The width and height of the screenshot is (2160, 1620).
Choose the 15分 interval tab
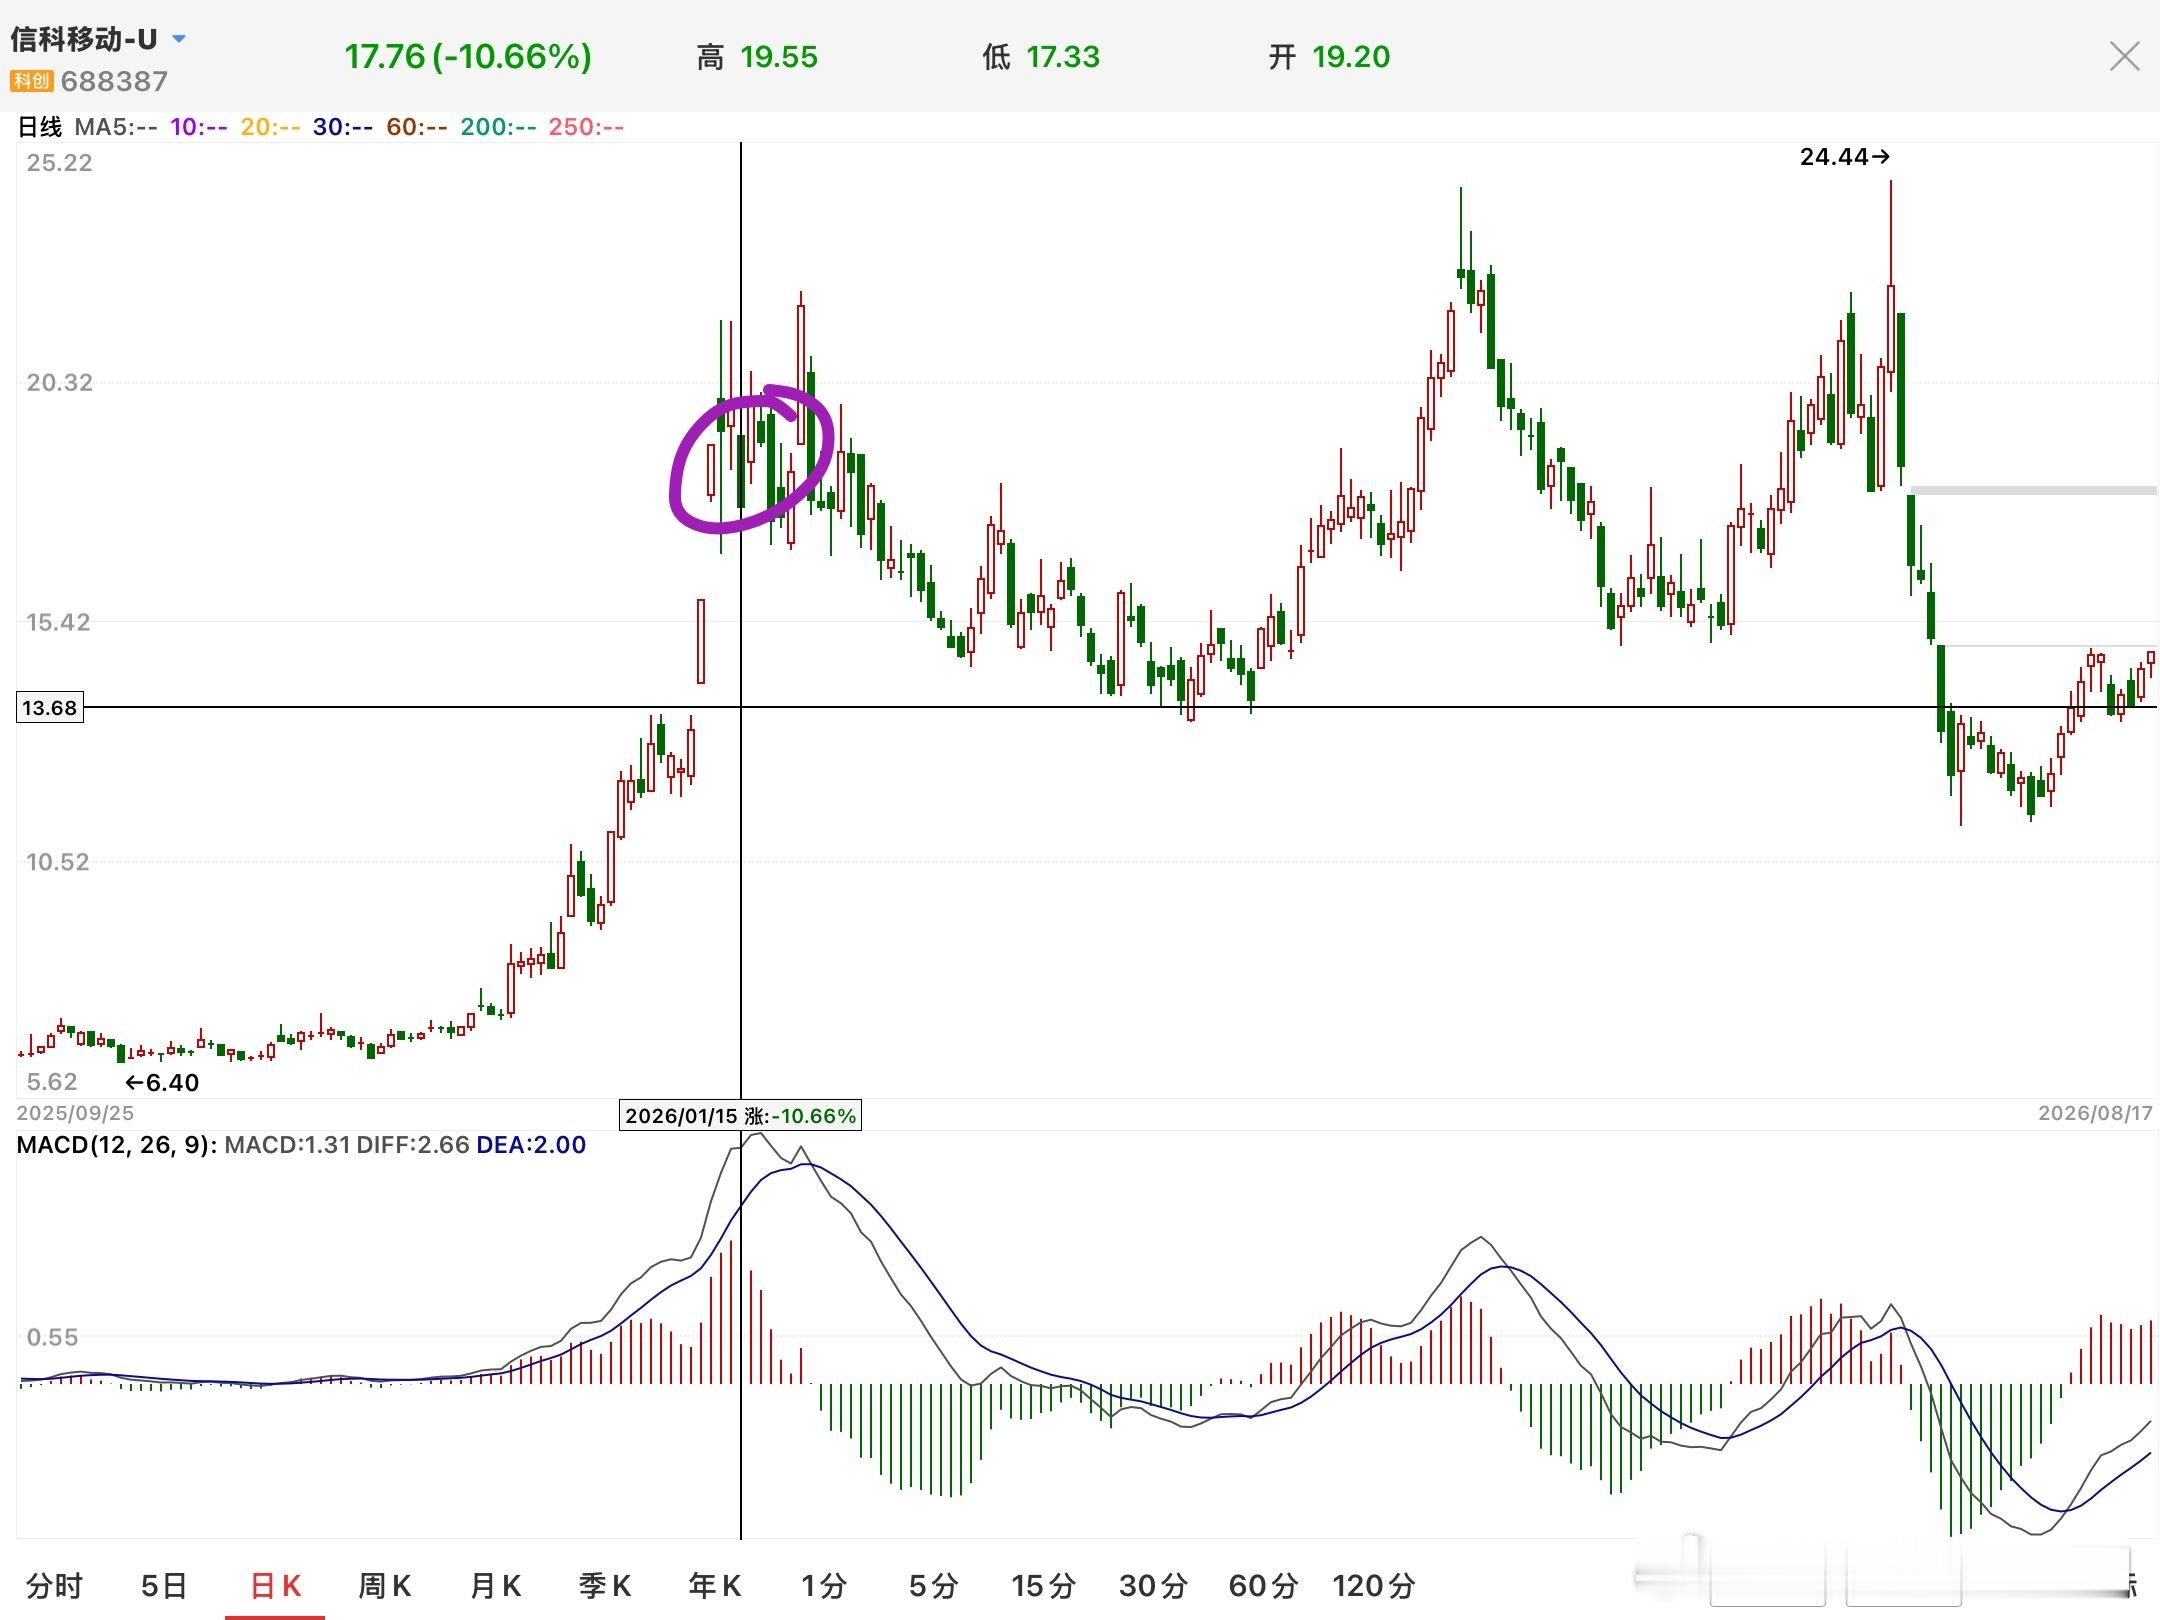[x=1043, y=1585]
